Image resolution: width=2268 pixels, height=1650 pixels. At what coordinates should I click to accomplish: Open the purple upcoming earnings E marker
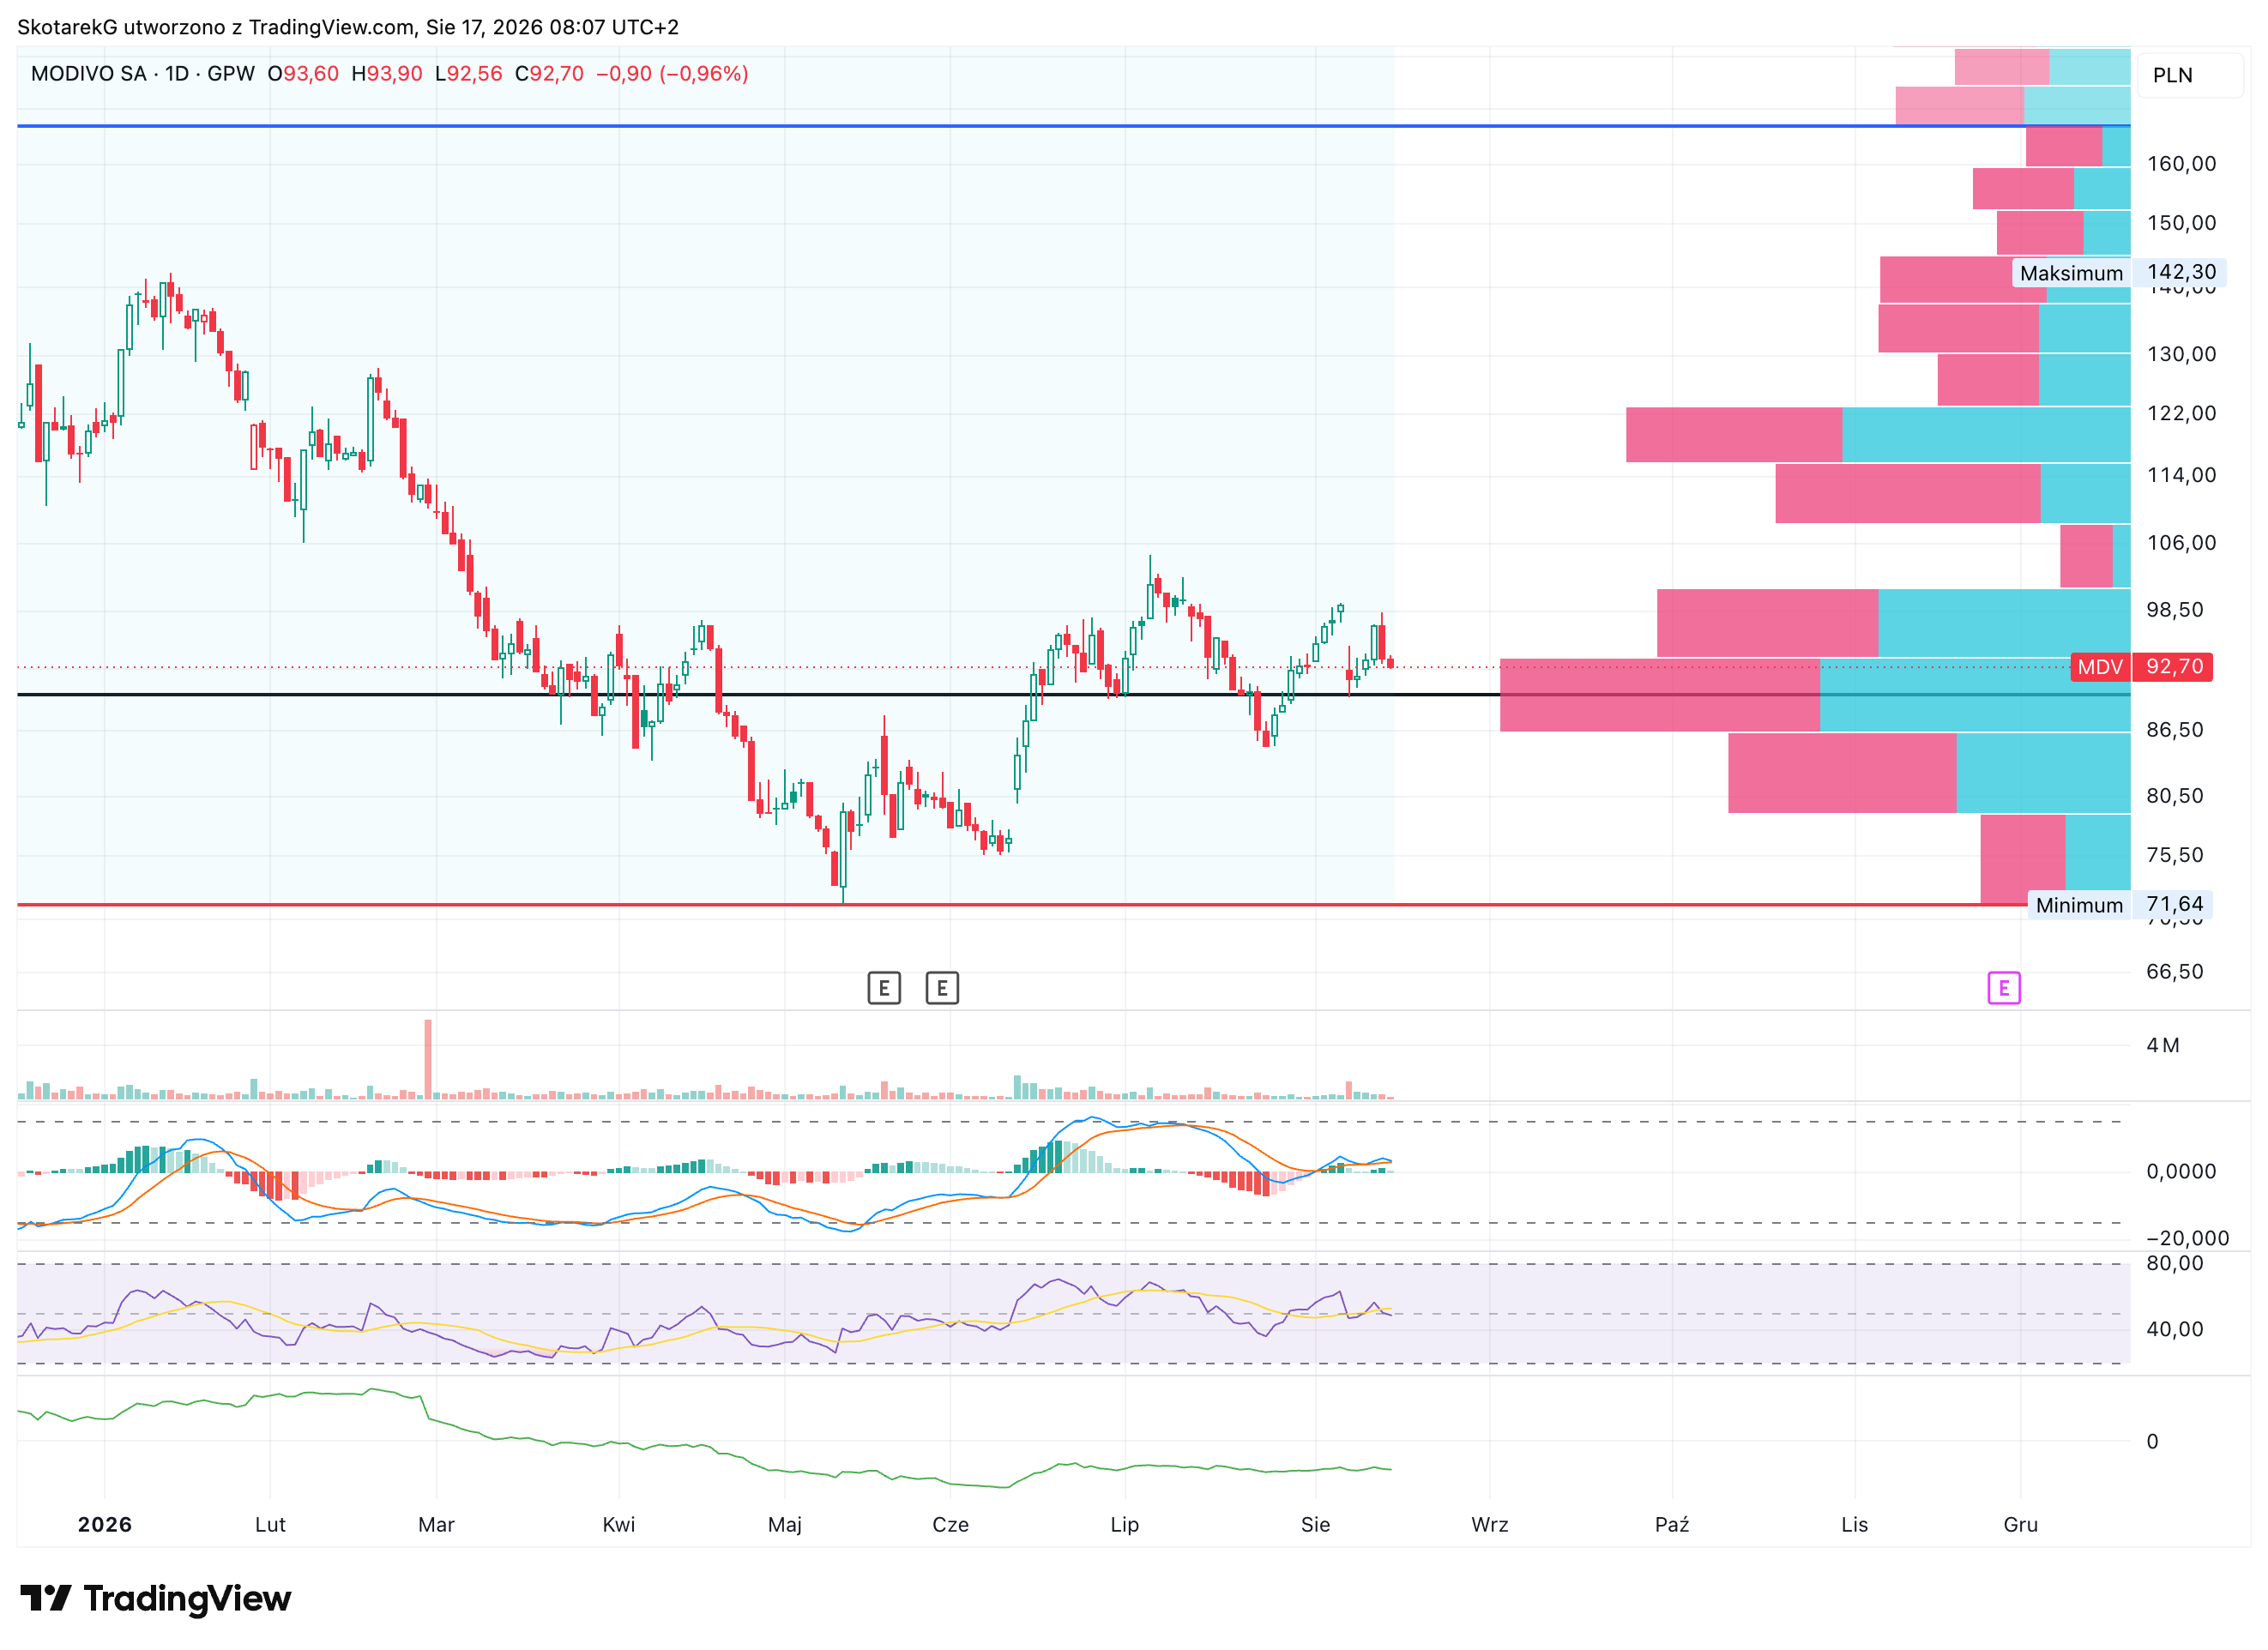click(2004, 988)
